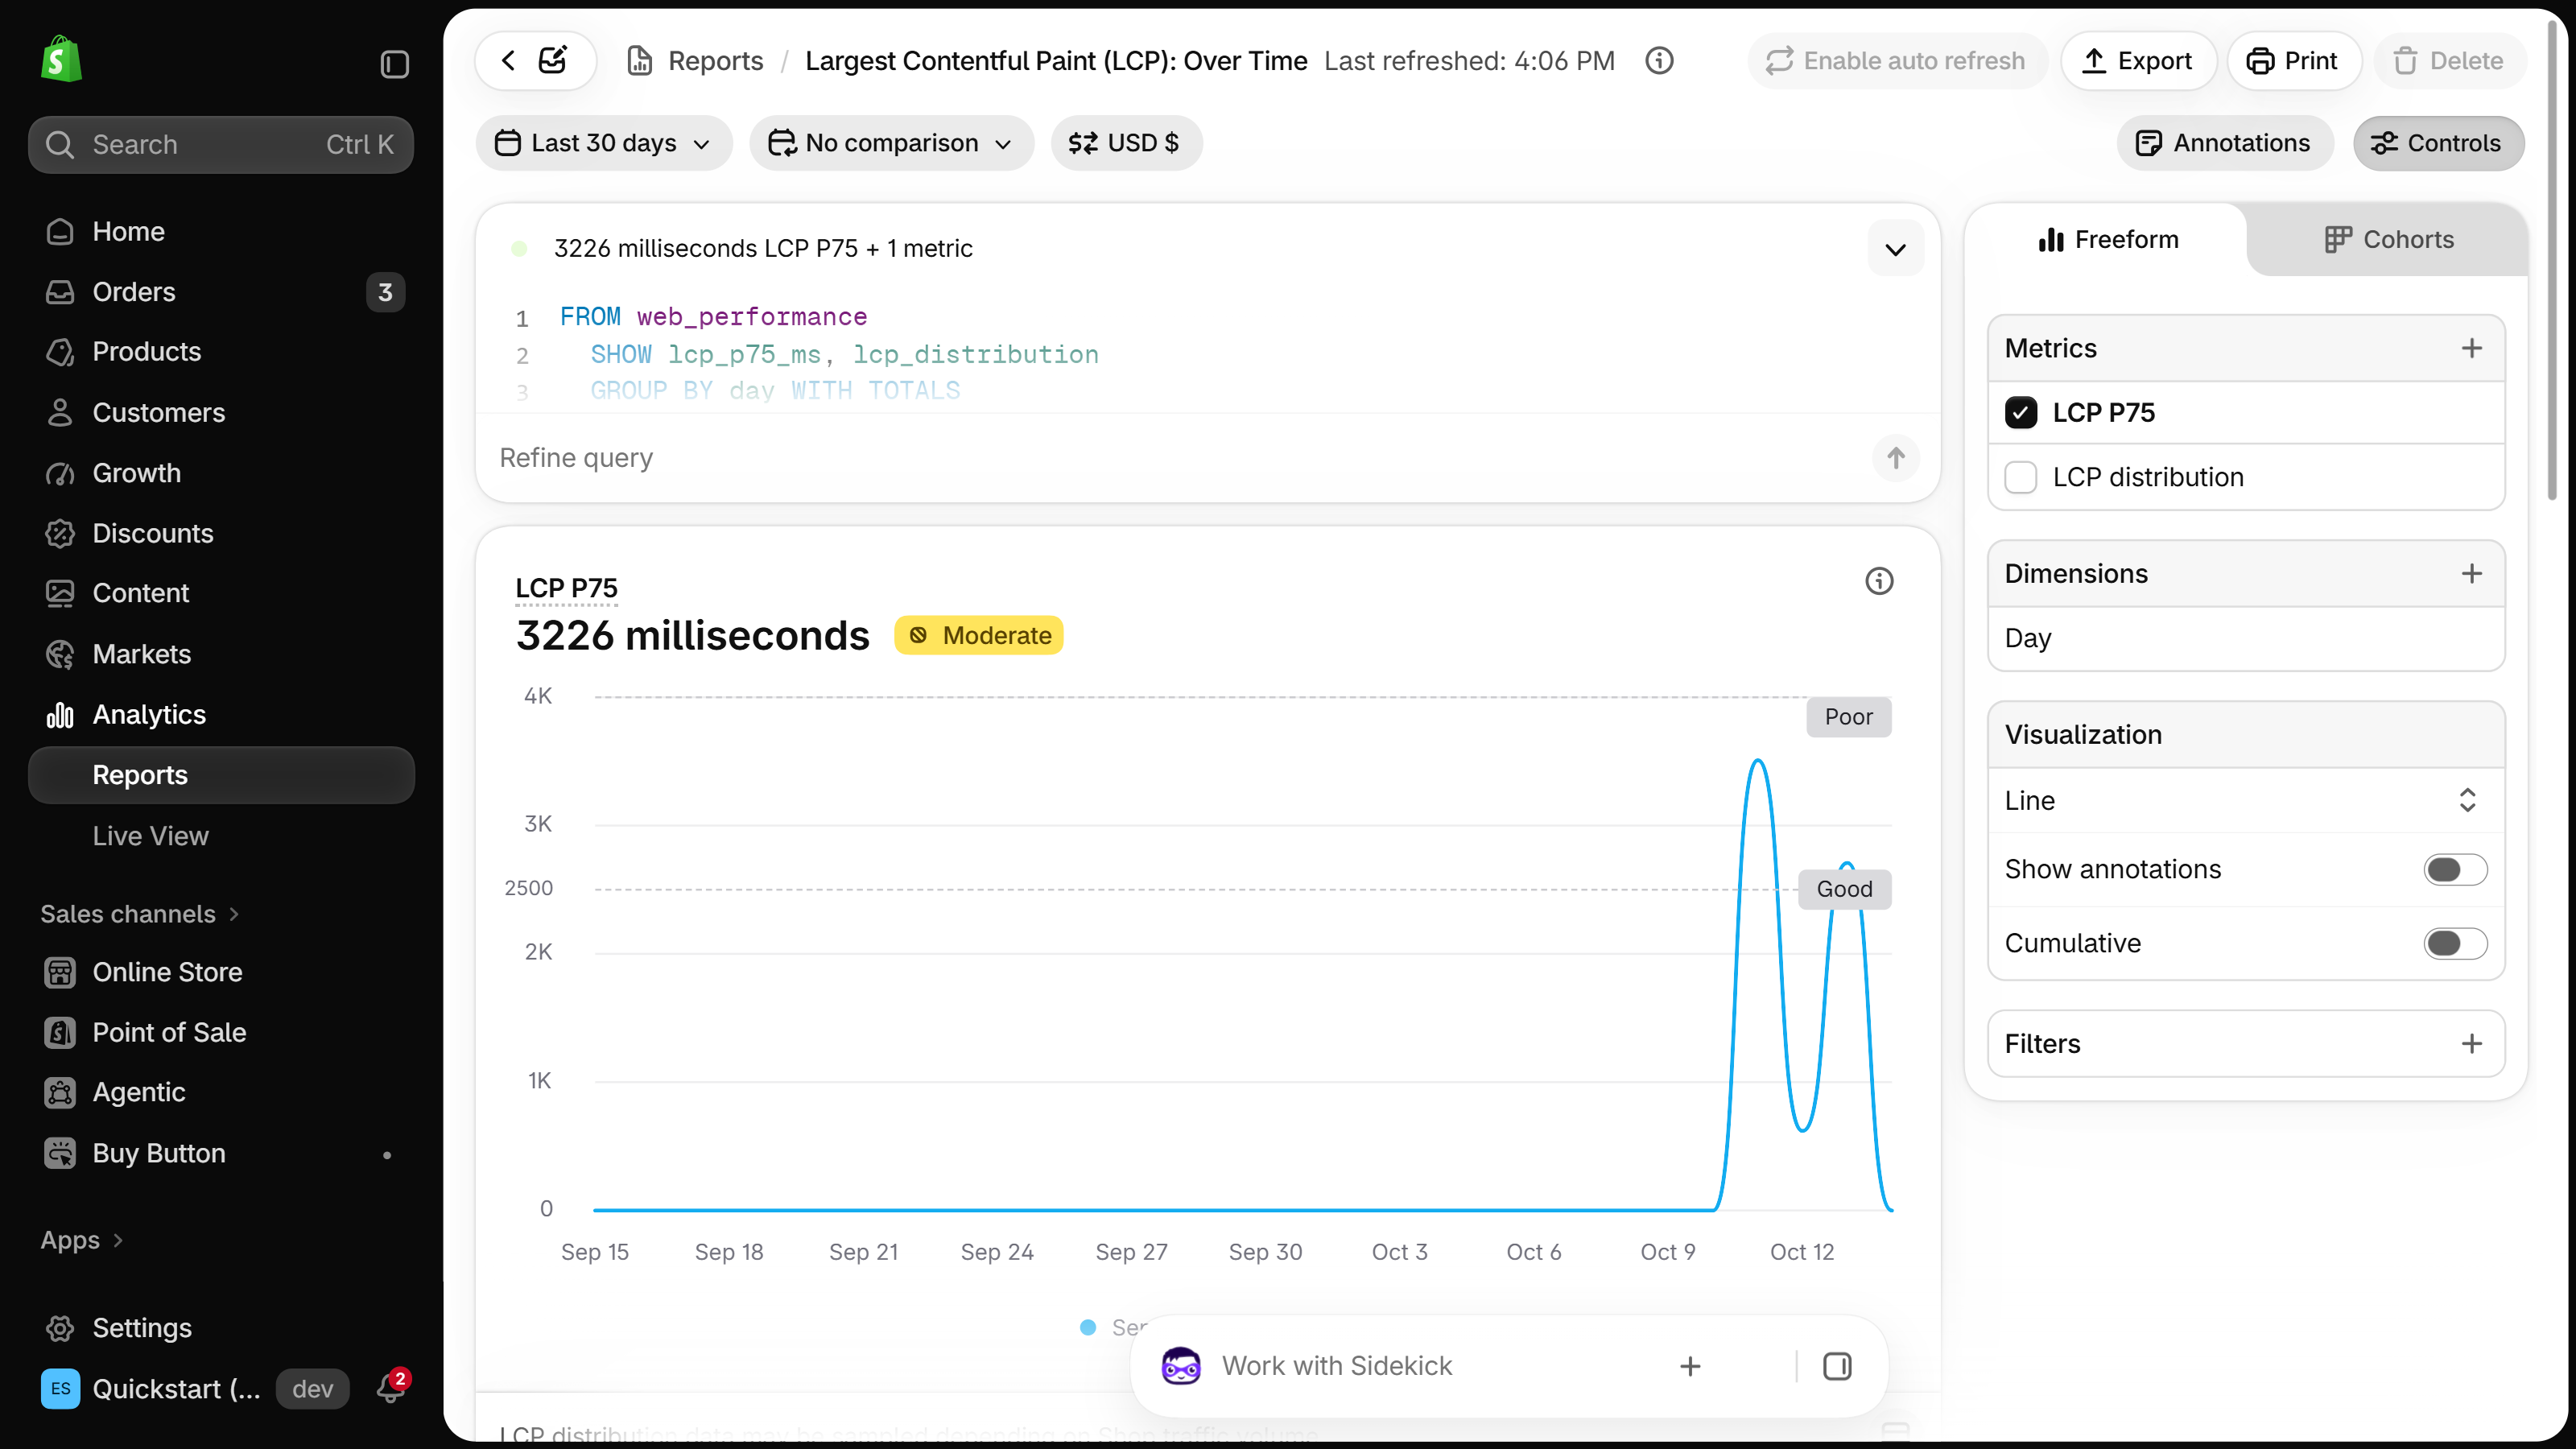Click the edit report pencil icon
2576x1449 pixels.
[x=553, y=60]
